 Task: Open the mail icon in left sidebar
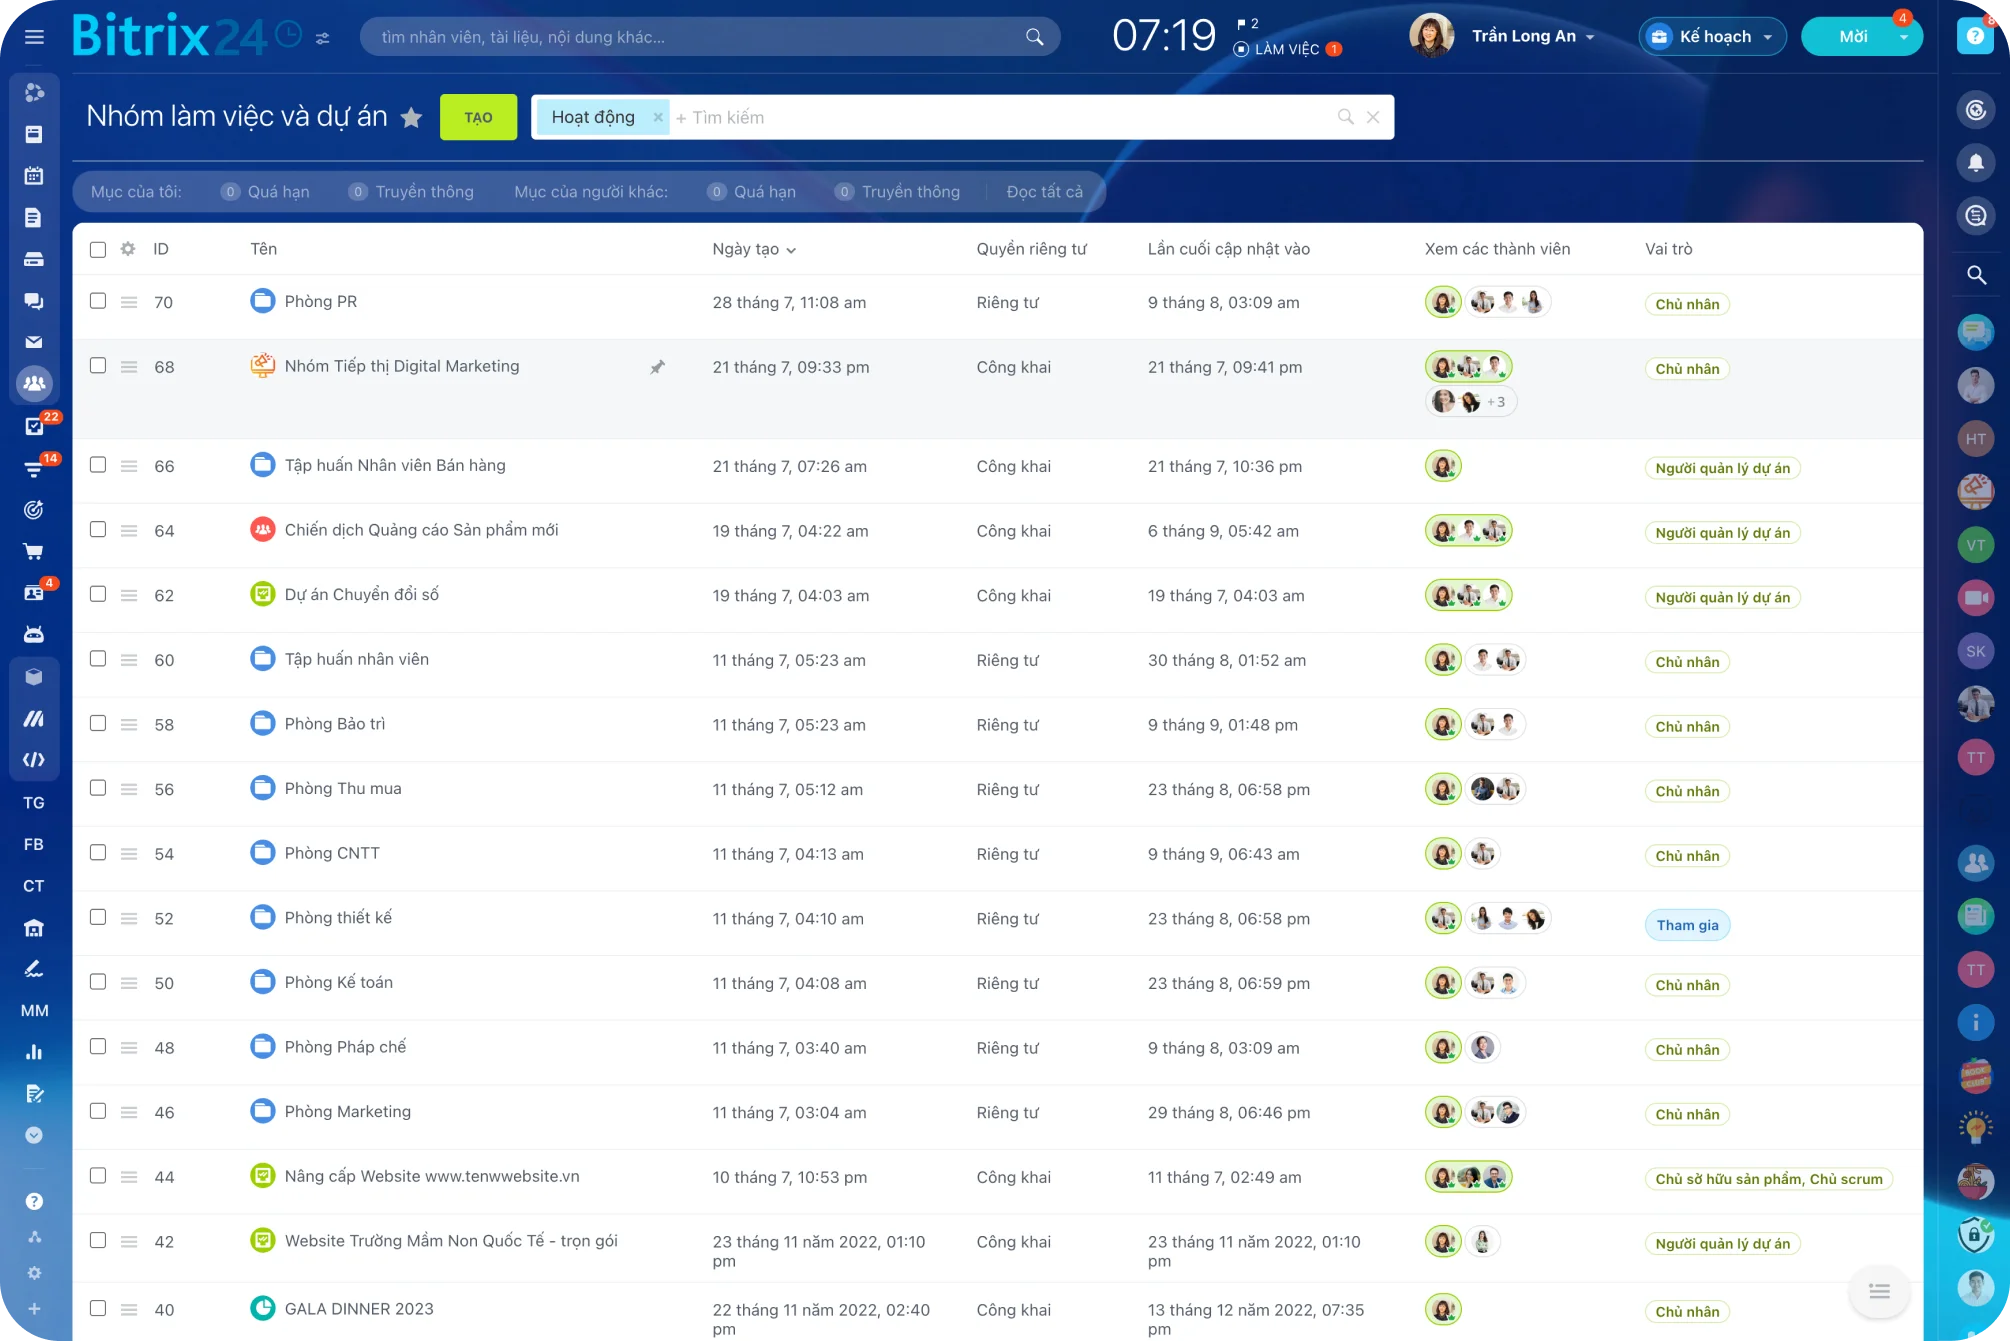point(34,342)
